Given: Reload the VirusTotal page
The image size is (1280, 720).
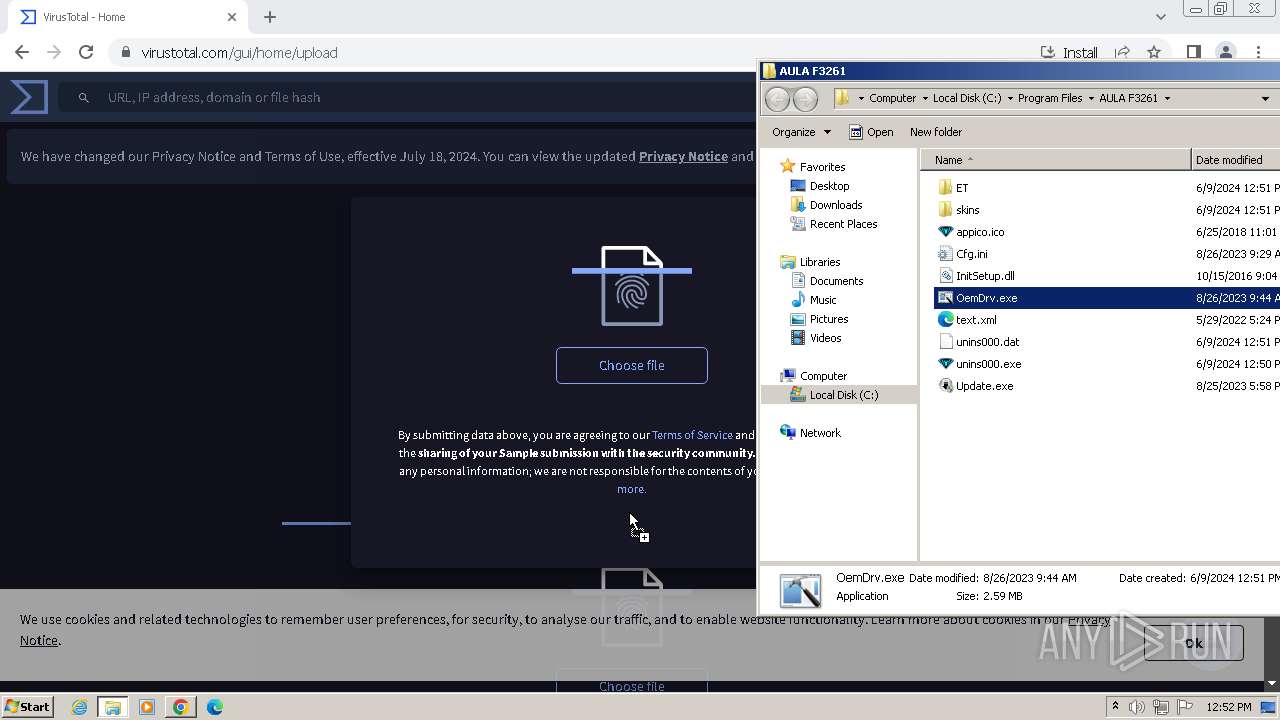Looking at the screenshot, I should click(86, 52).
